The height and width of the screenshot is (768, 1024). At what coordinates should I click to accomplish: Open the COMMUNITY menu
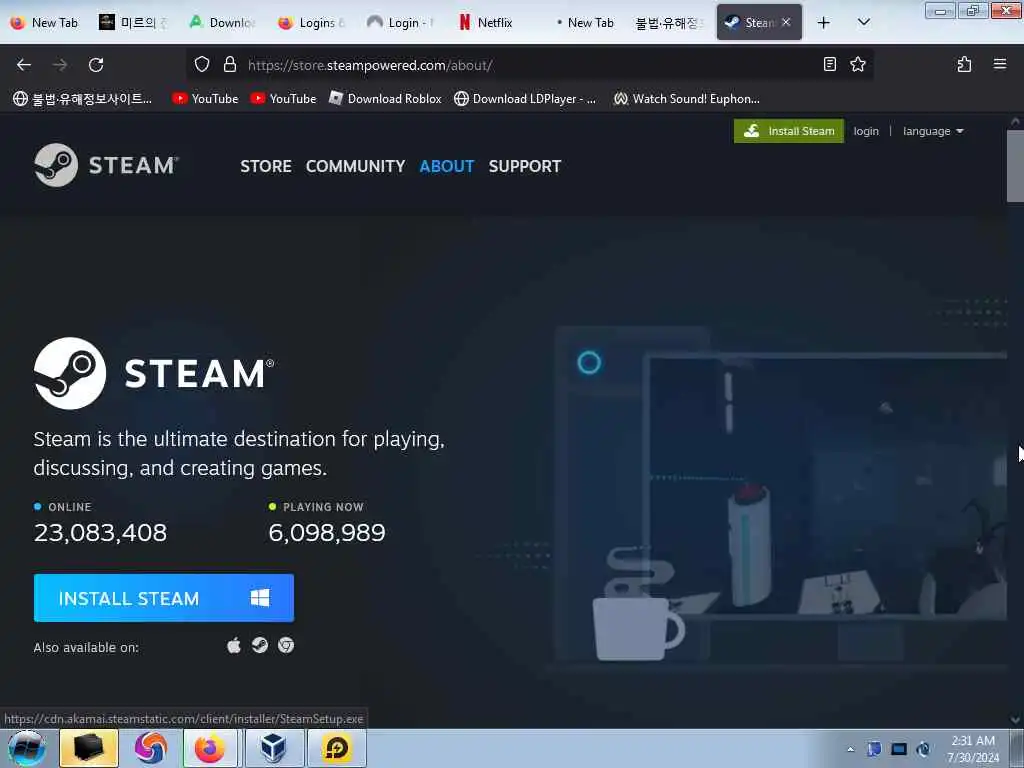point(355,167)
